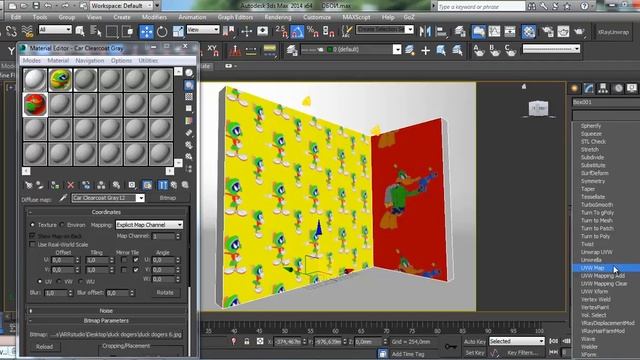
Task: Click the Undo icon in title bar
Action: tap(48, 6)
